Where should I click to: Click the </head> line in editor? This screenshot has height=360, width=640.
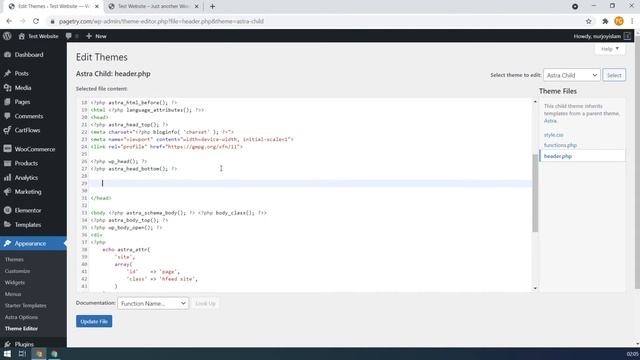tap(101, 198)
